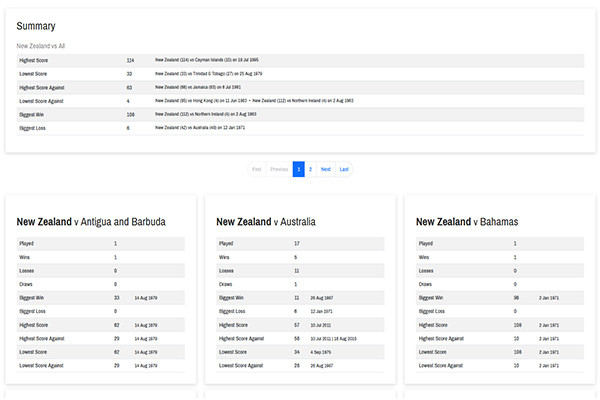Click 'Highest Score' label in Bahamas card
Viewport: 600px width, 400px height.
tap(433, 325)
